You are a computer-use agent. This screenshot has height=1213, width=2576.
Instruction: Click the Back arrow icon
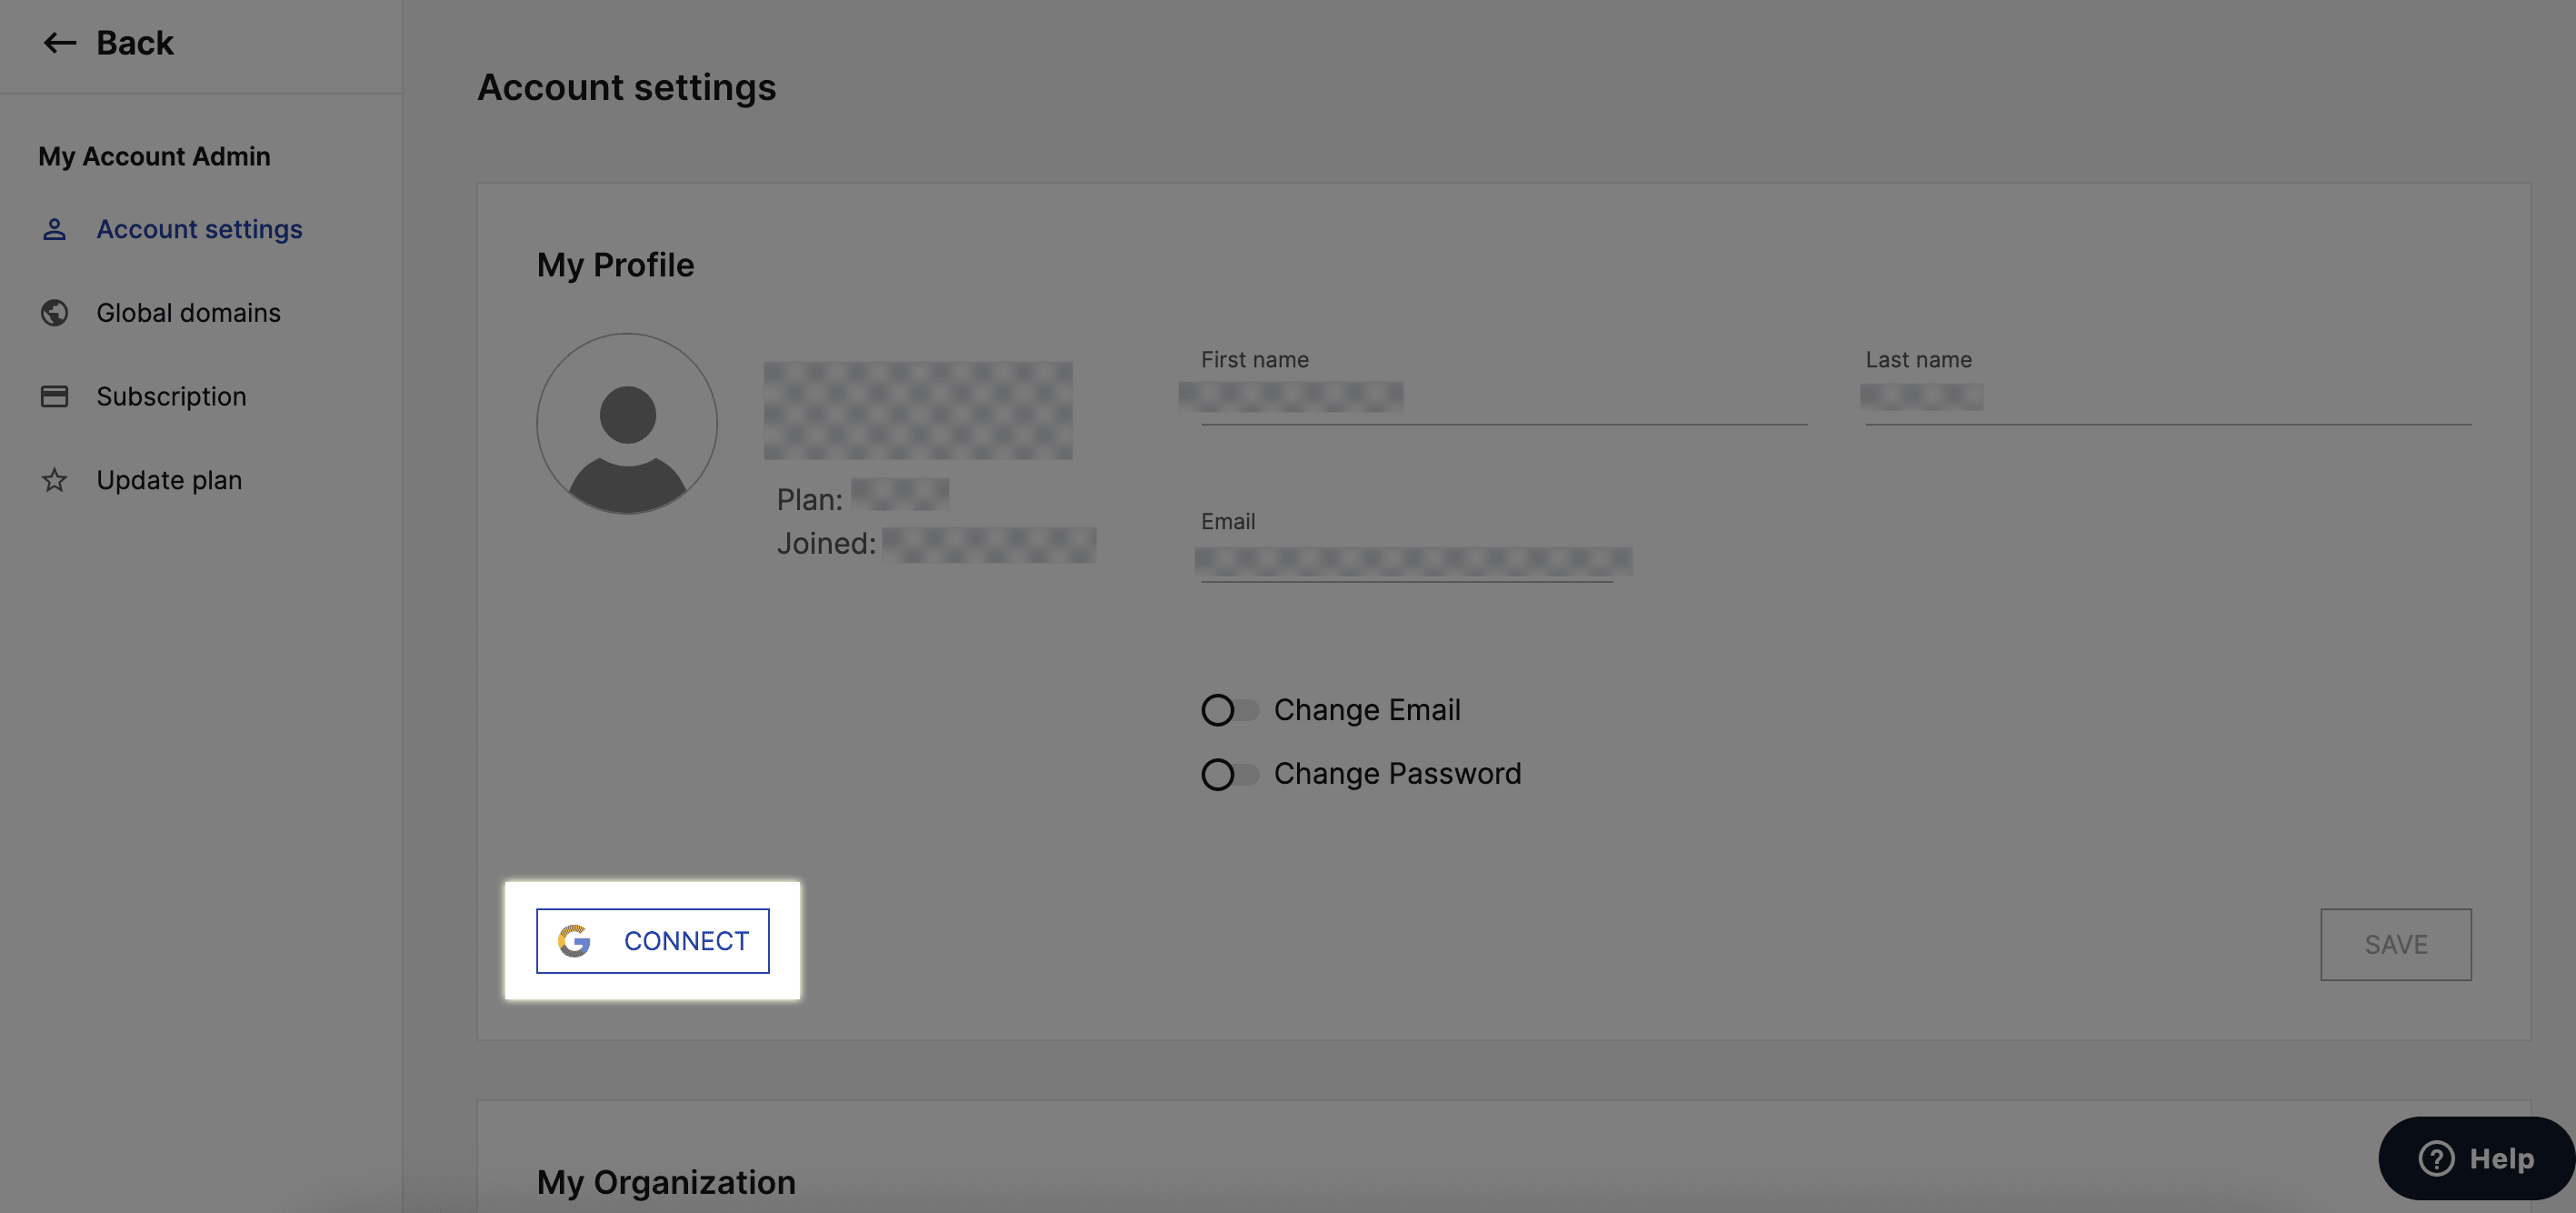tap(60, 43)
